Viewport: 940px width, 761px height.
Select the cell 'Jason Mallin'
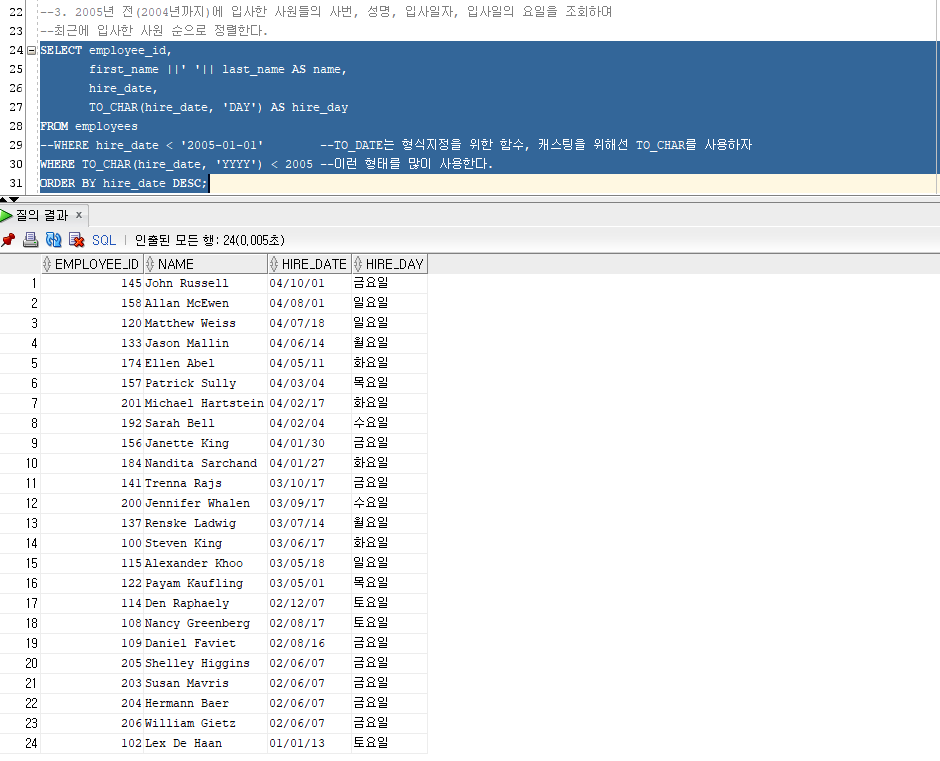click(206, 343)
